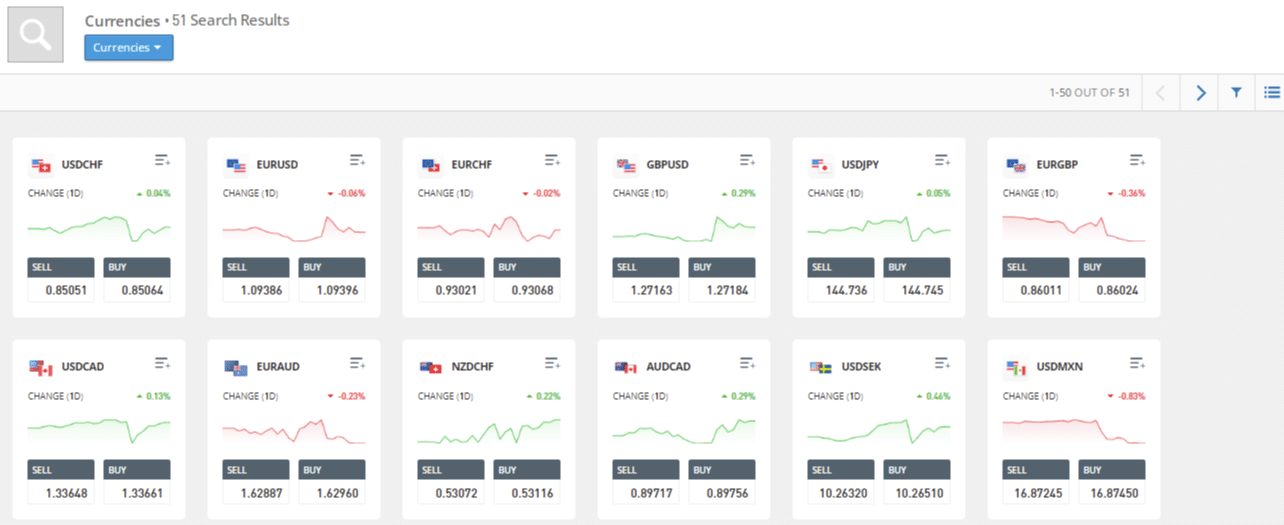Click the USDSEK flag icon
This screenshot has width=1284, height=525.
pos(821,367)
